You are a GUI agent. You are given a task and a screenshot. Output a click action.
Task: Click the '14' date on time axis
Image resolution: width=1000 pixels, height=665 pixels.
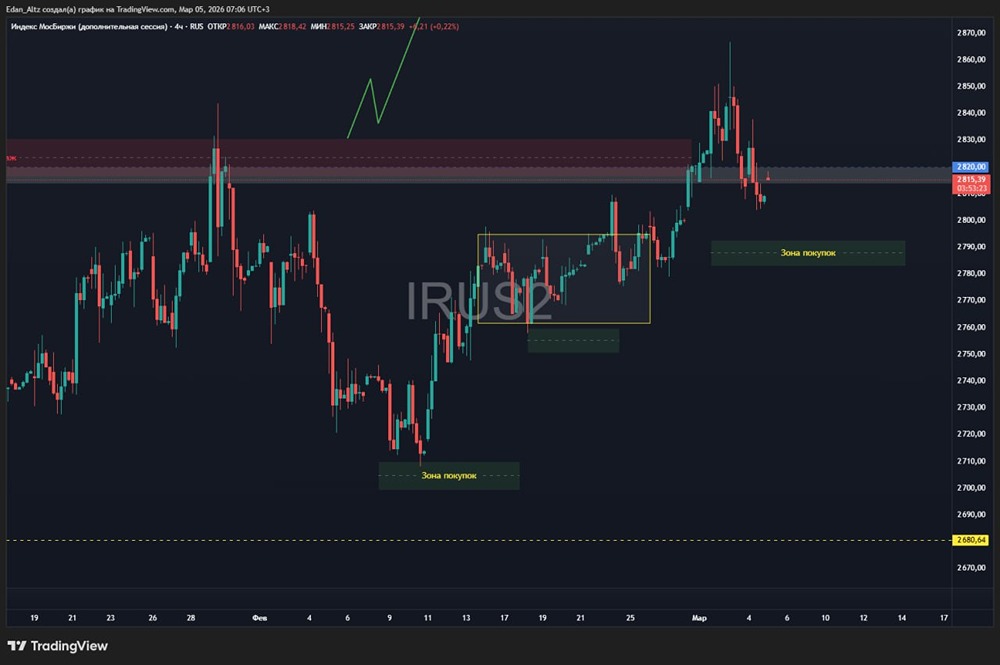point(902,618)
